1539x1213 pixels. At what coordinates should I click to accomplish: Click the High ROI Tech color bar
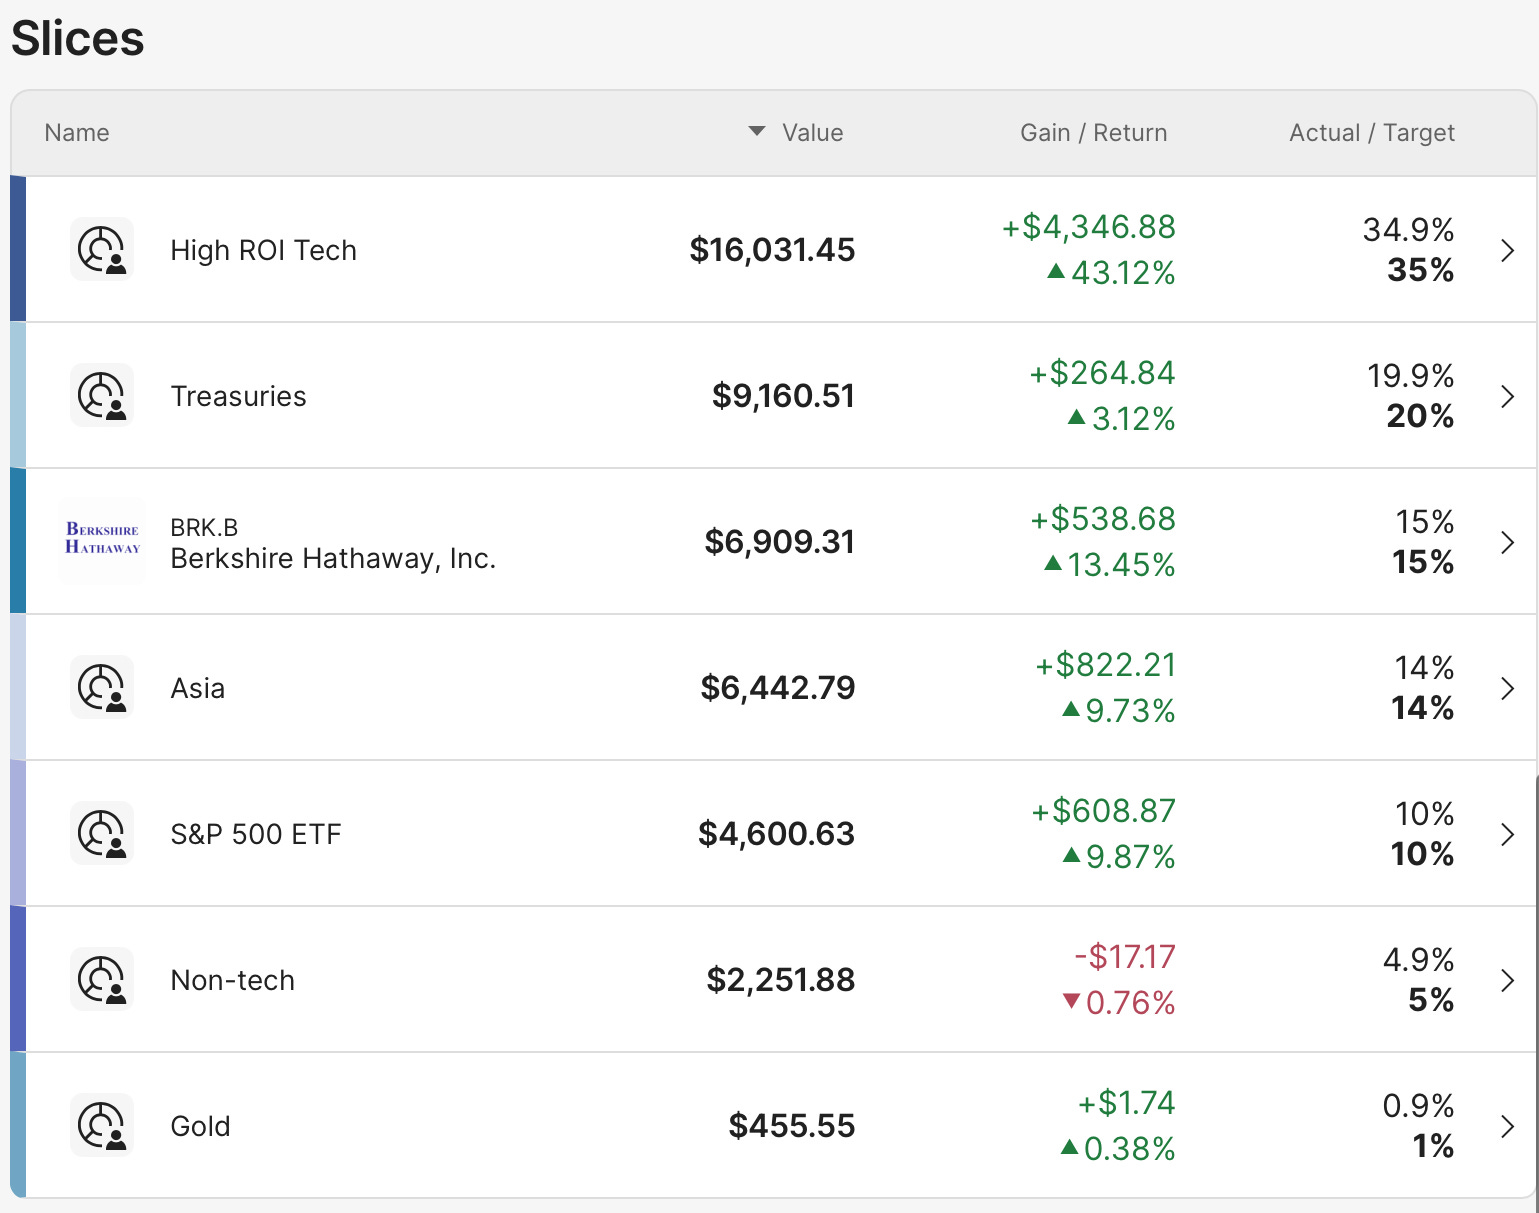pos(17,249)
